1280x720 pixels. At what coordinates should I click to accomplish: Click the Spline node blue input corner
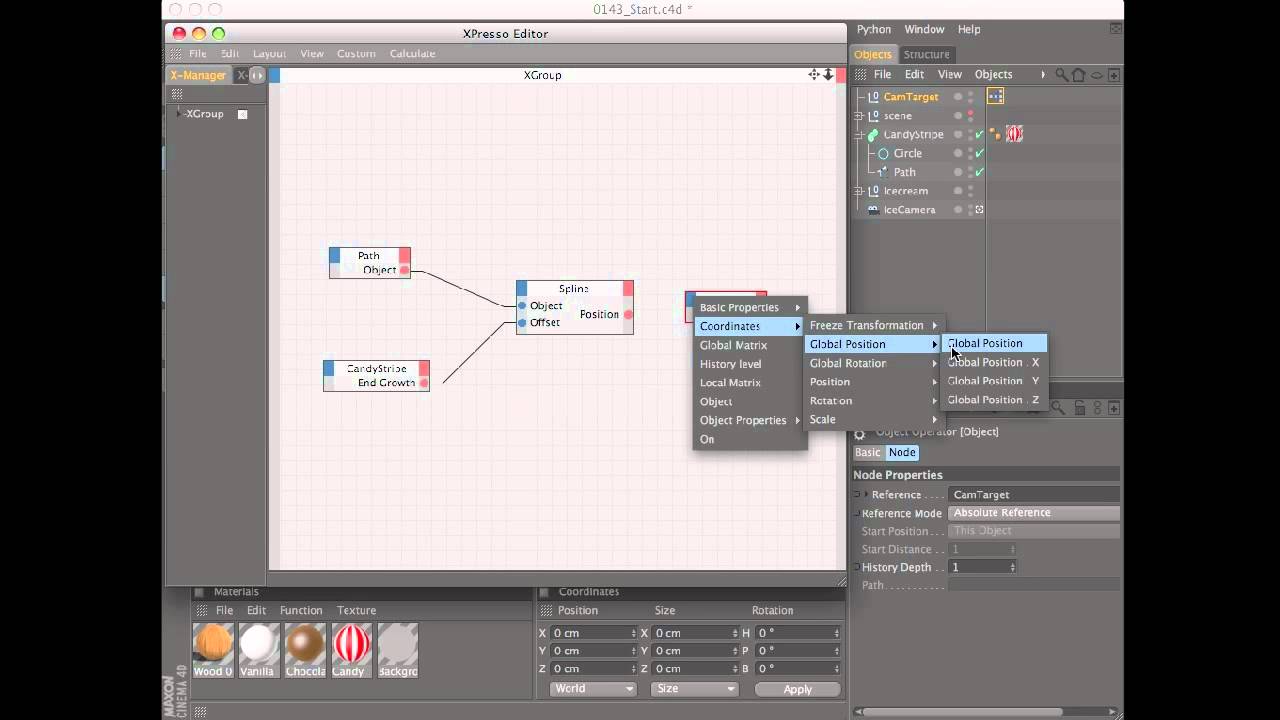tap(522, 289)
